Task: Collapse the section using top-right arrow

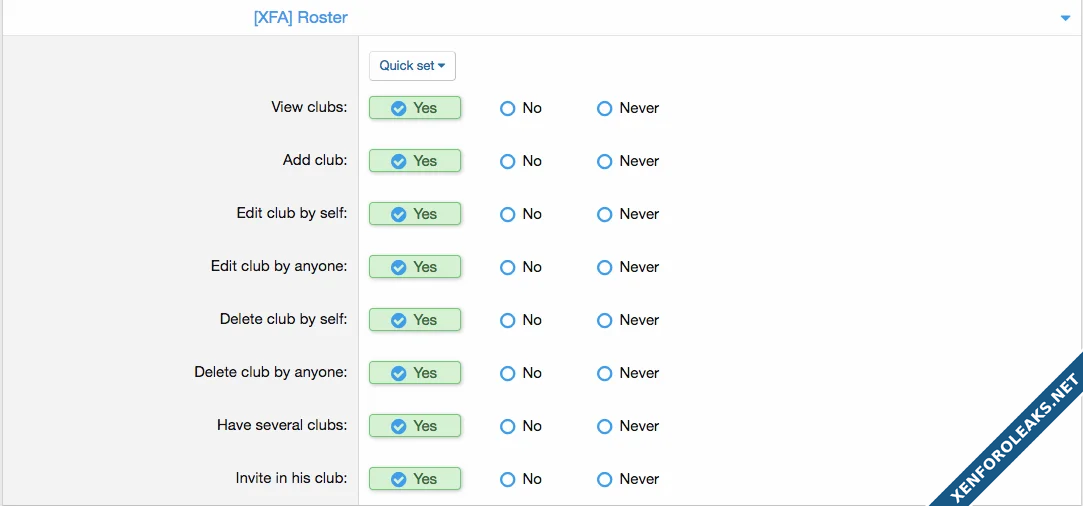Action: tap(1065, 18)
